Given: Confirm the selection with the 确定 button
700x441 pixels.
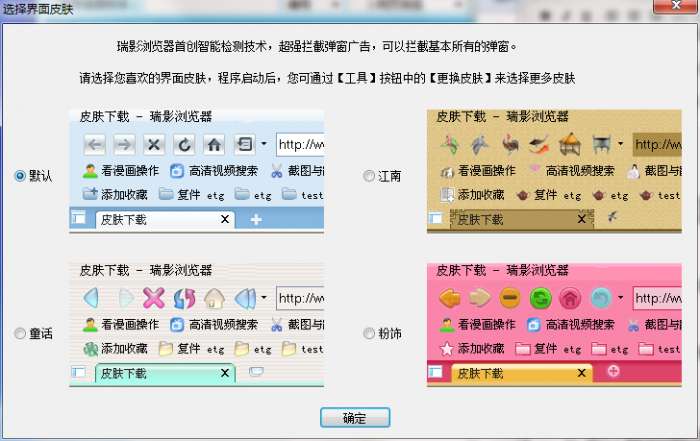Looking at the screenshot, I should pos(355,418).
